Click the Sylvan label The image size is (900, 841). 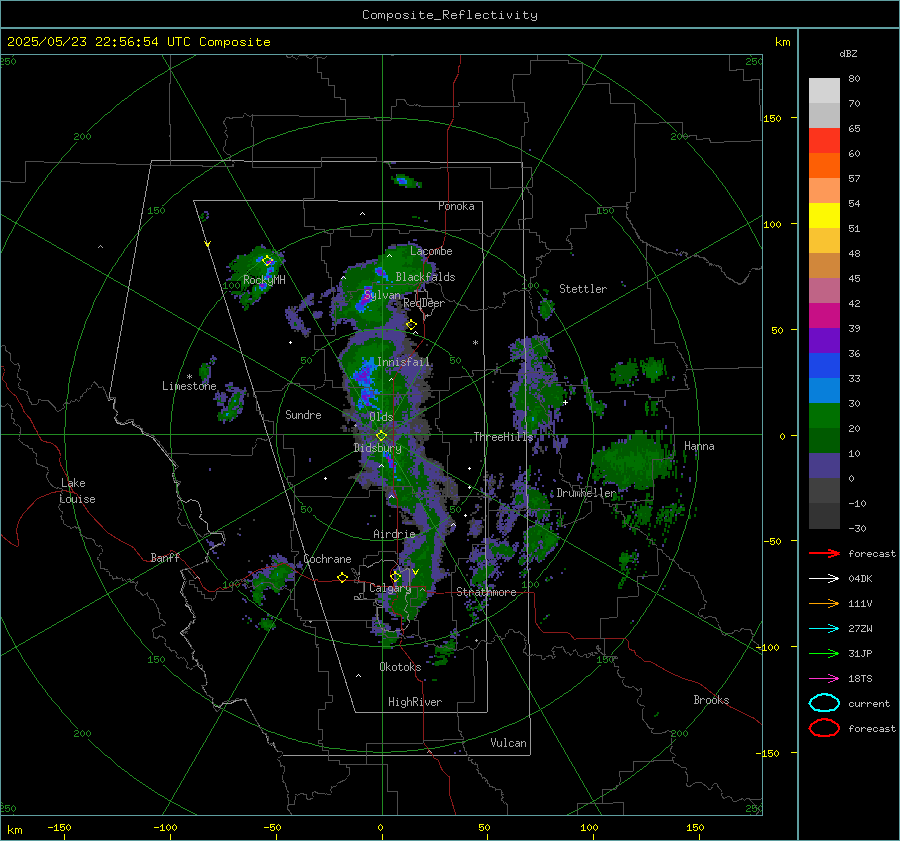(382, 295)
